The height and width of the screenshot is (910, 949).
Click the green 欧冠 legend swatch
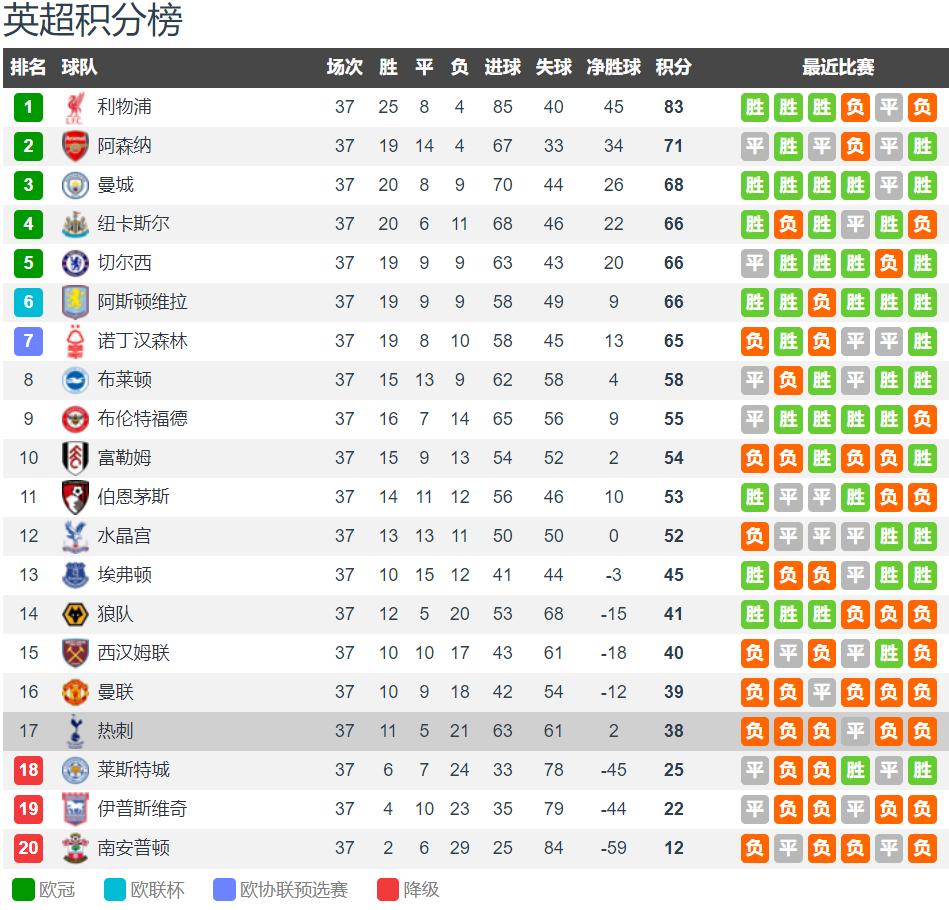tap(23, 889)
